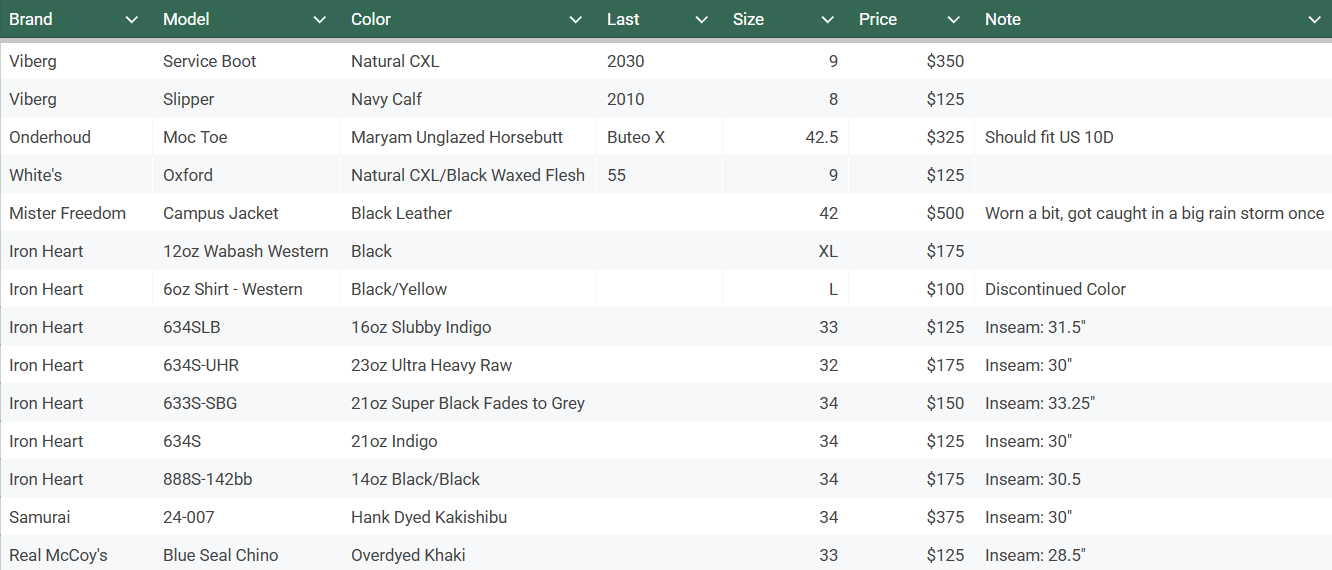Image resolution: width=1332 pixels, height=570 pixels.
Task: Click the Moc Toe model cell
Action: (246, 137)
